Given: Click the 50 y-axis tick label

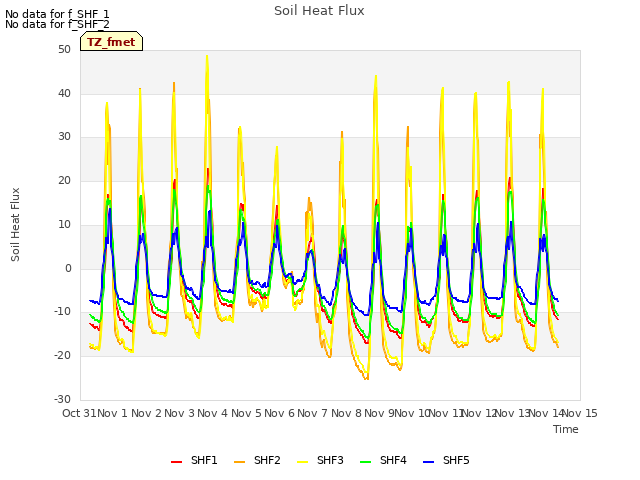Looking at the screenshot, I should point(64,50).
